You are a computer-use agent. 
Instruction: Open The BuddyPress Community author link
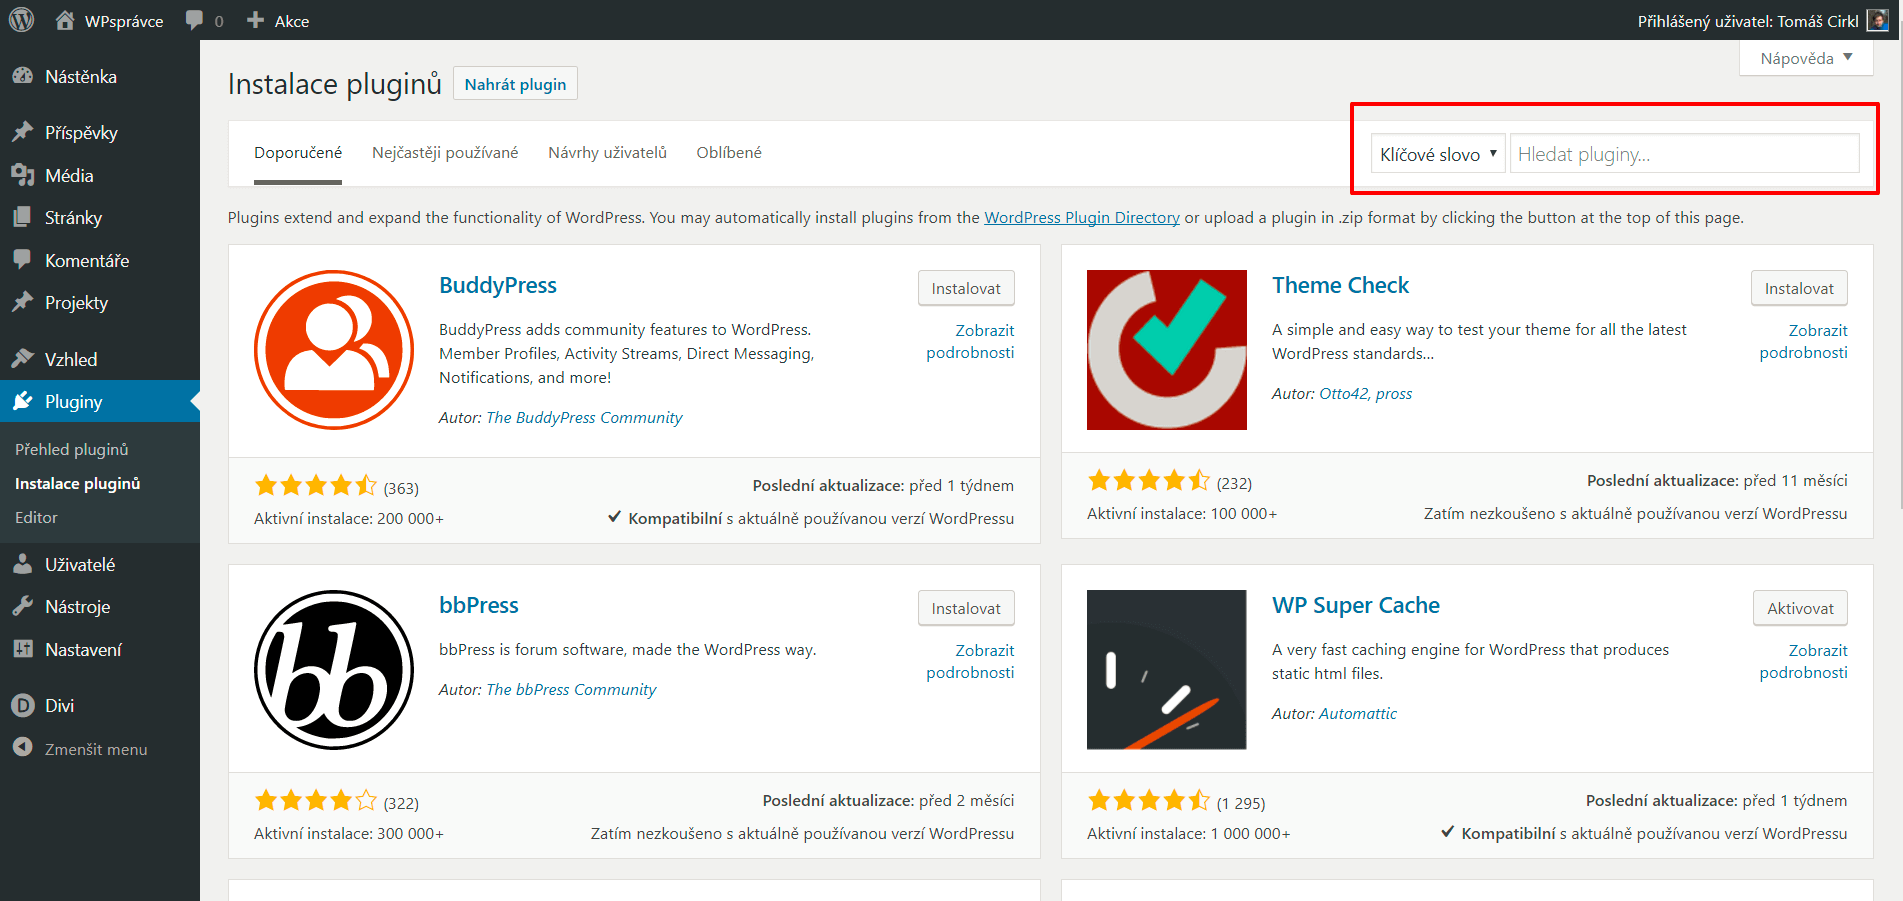584,417
